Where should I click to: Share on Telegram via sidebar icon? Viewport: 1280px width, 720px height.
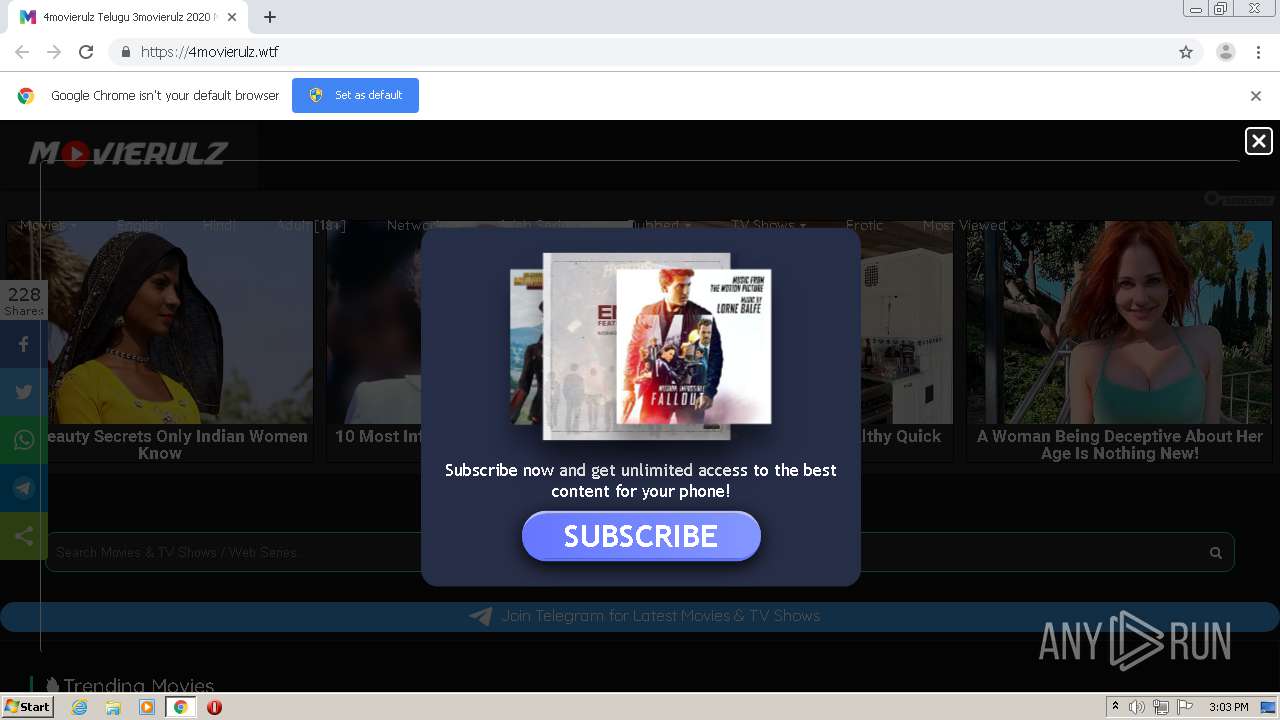click(24, 488)
